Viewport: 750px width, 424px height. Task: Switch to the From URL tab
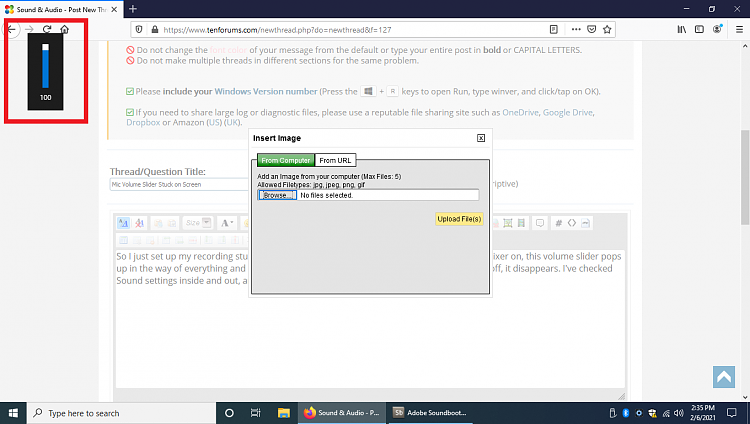(335, 160)
